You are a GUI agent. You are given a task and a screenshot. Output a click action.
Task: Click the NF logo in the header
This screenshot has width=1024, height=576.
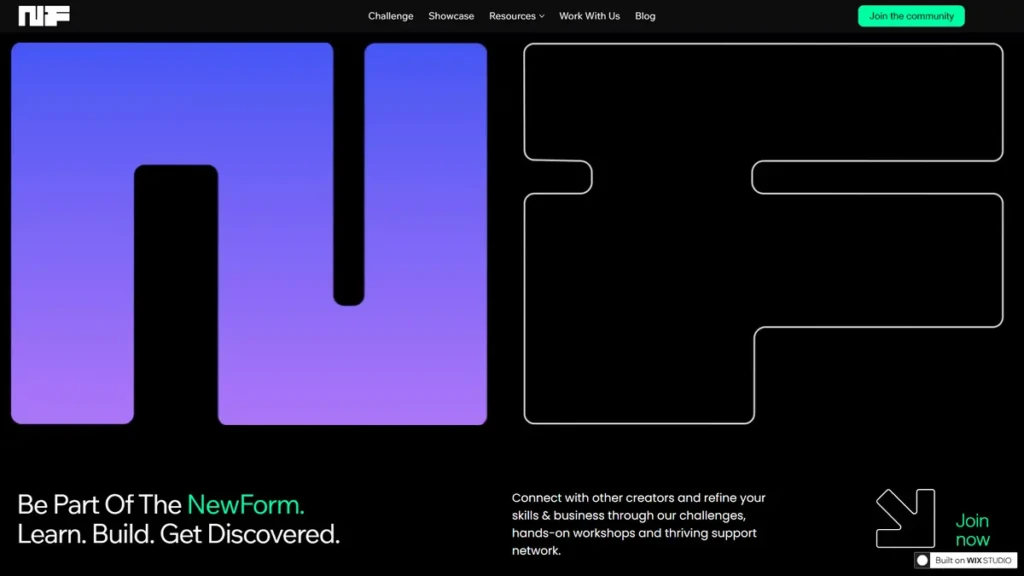[44, 16]
